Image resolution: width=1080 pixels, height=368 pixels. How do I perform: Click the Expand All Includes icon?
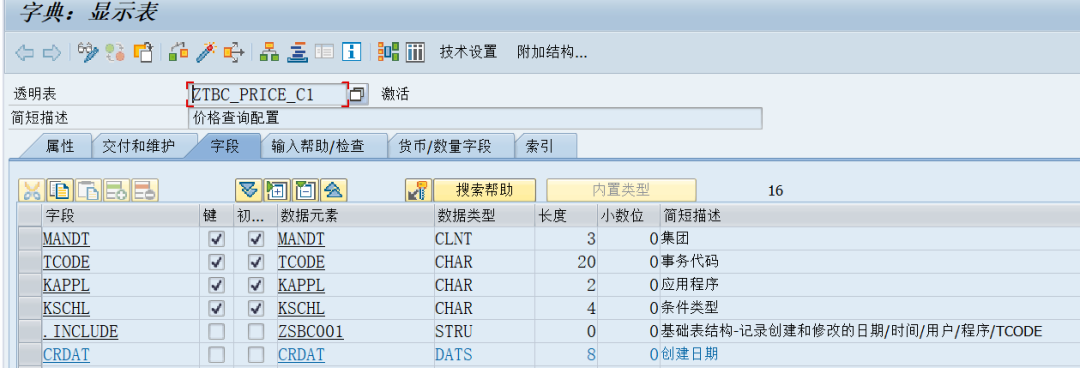pyautogui.click(x=248, y=190)
